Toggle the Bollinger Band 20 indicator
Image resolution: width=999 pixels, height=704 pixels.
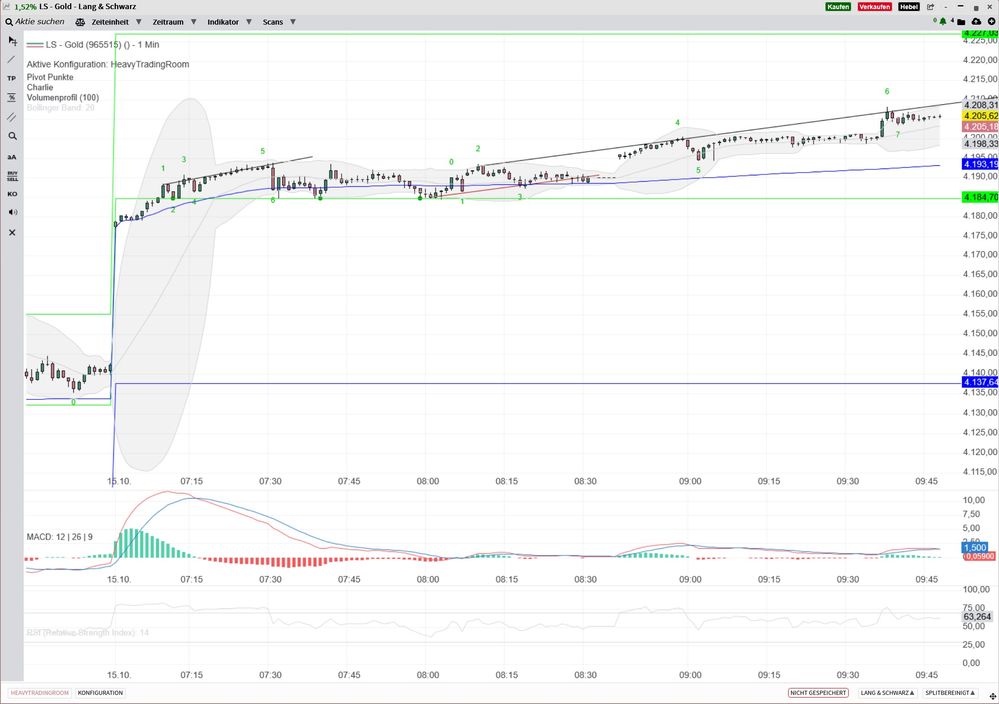(60, 108)
